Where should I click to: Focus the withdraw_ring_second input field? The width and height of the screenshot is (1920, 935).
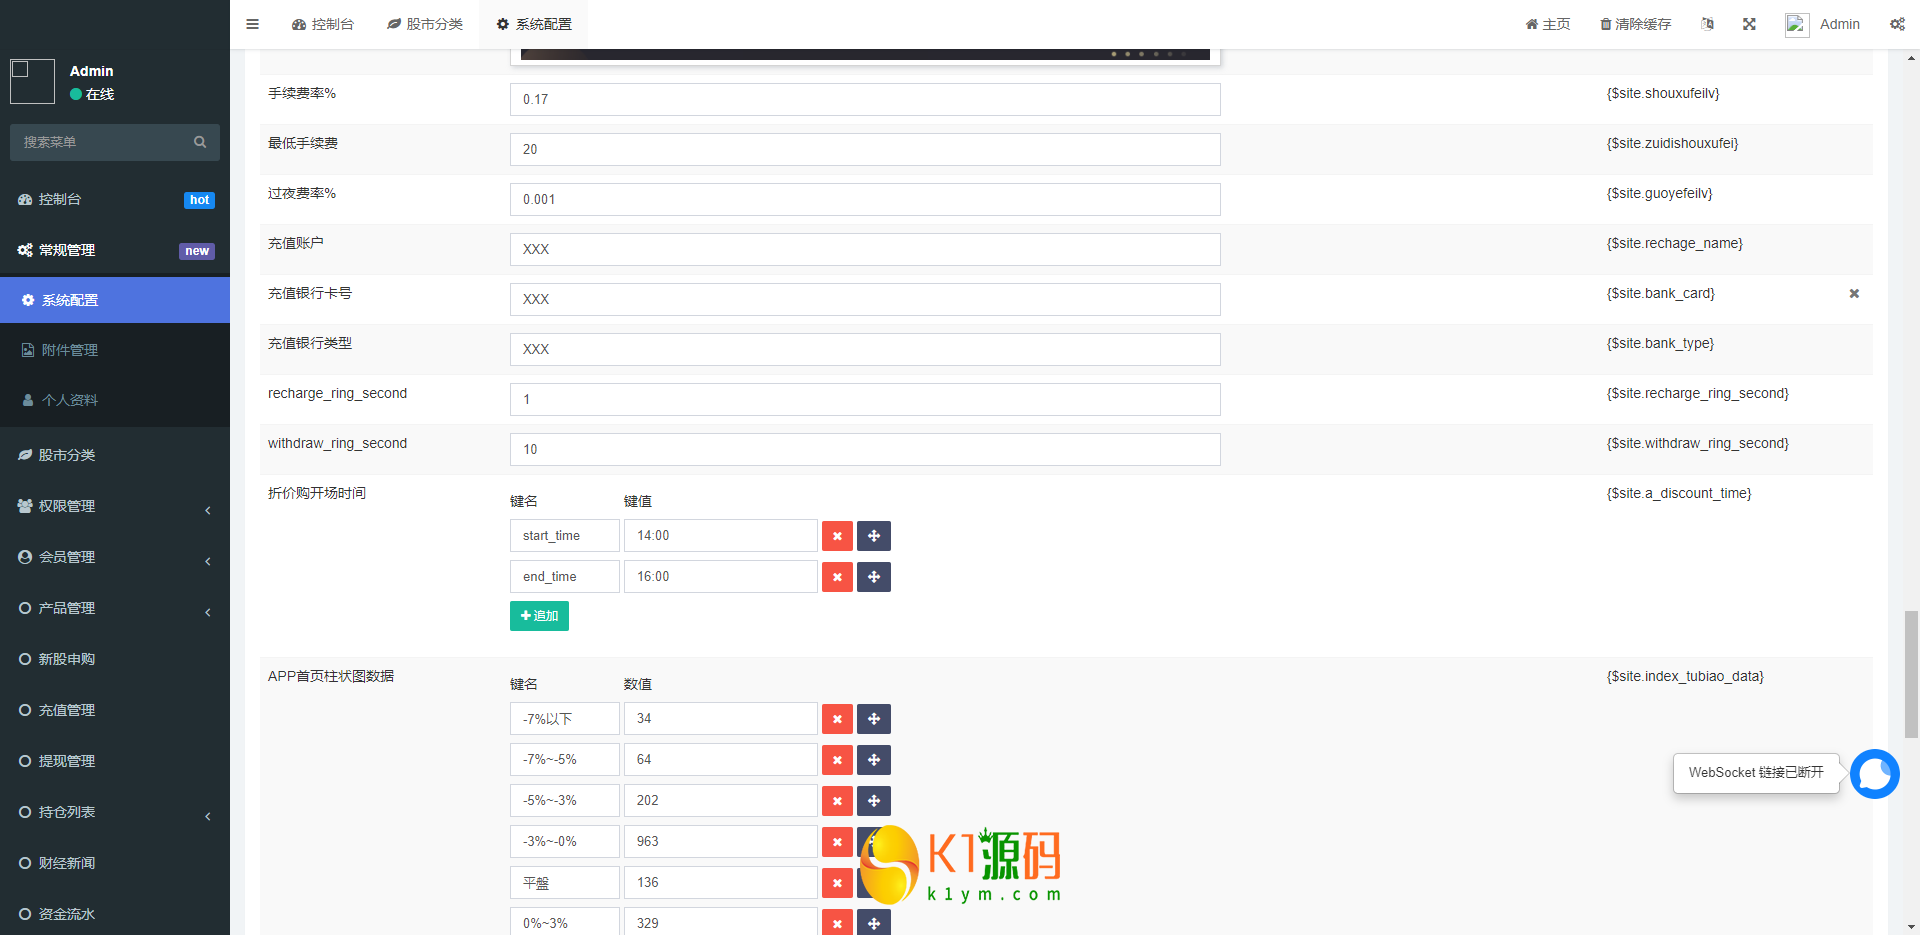(865, 449)
